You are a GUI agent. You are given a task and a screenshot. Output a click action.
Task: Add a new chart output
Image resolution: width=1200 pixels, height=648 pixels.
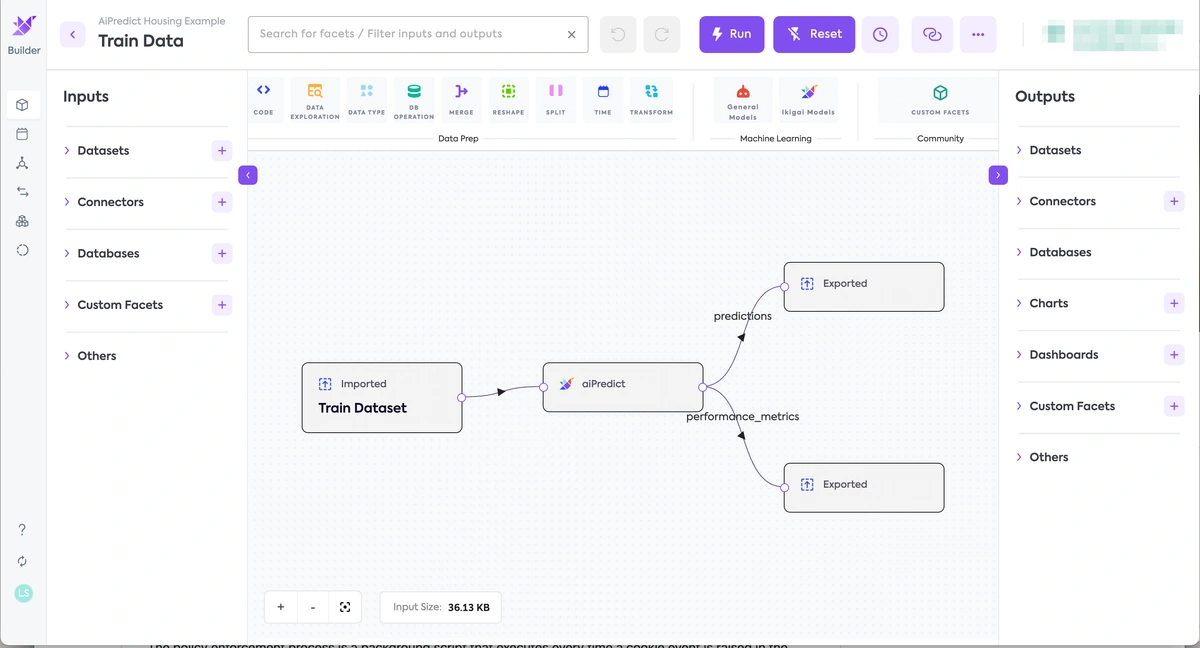1174,303
